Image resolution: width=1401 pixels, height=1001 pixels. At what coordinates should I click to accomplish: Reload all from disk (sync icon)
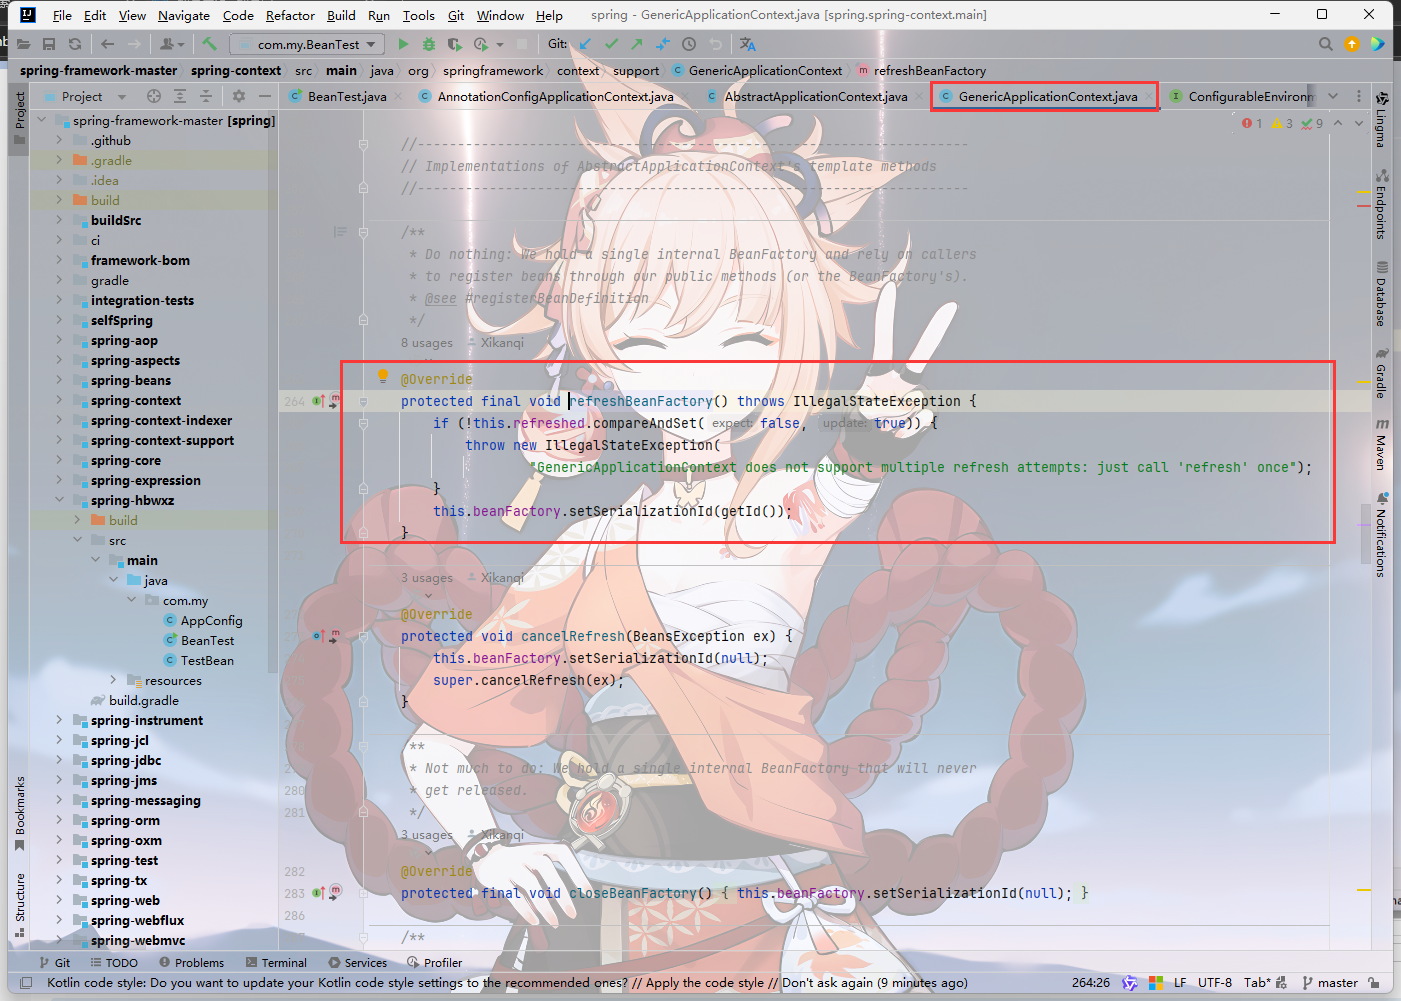(x=75, y=44)
